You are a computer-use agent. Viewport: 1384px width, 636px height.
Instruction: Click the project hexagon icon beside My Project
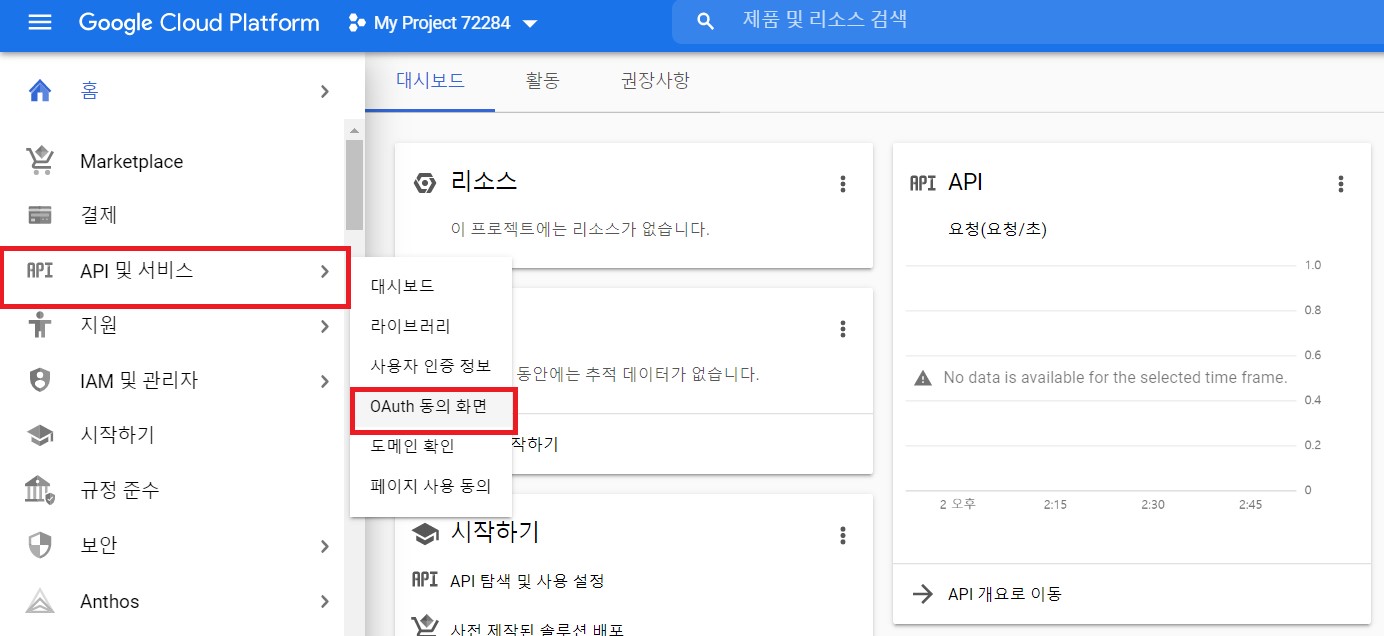[356, 23]
